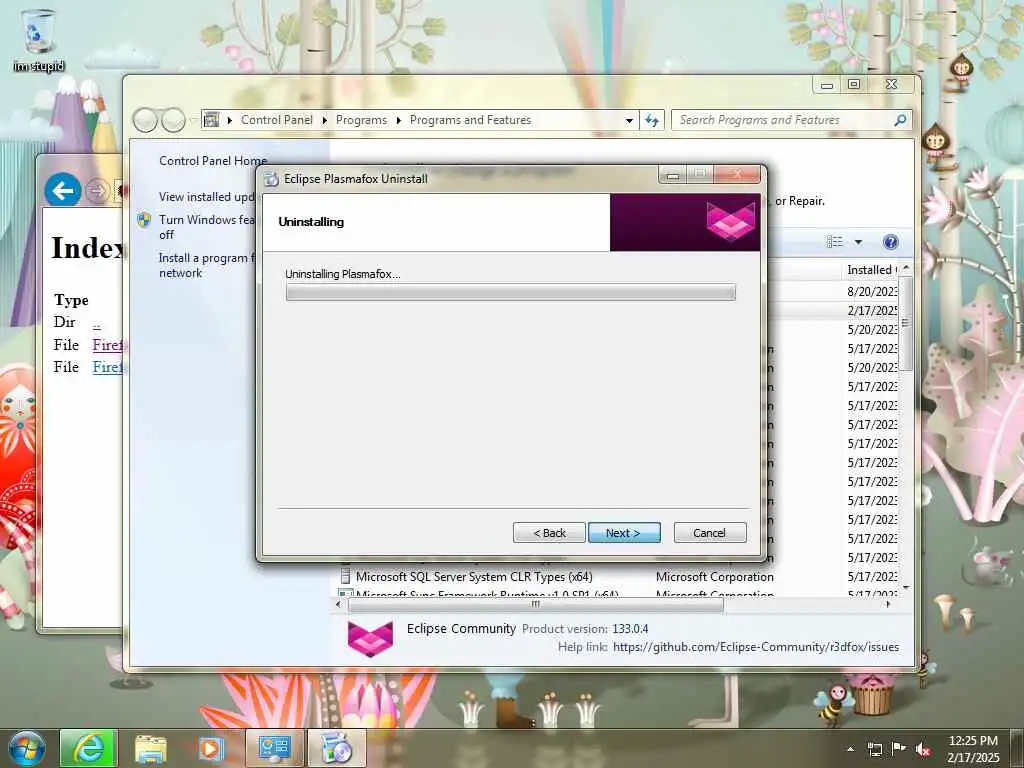The height and width of the screenshot is (768, 1024).
Task: Click Forward arrow in the browser window
Action: coord(97,191)
